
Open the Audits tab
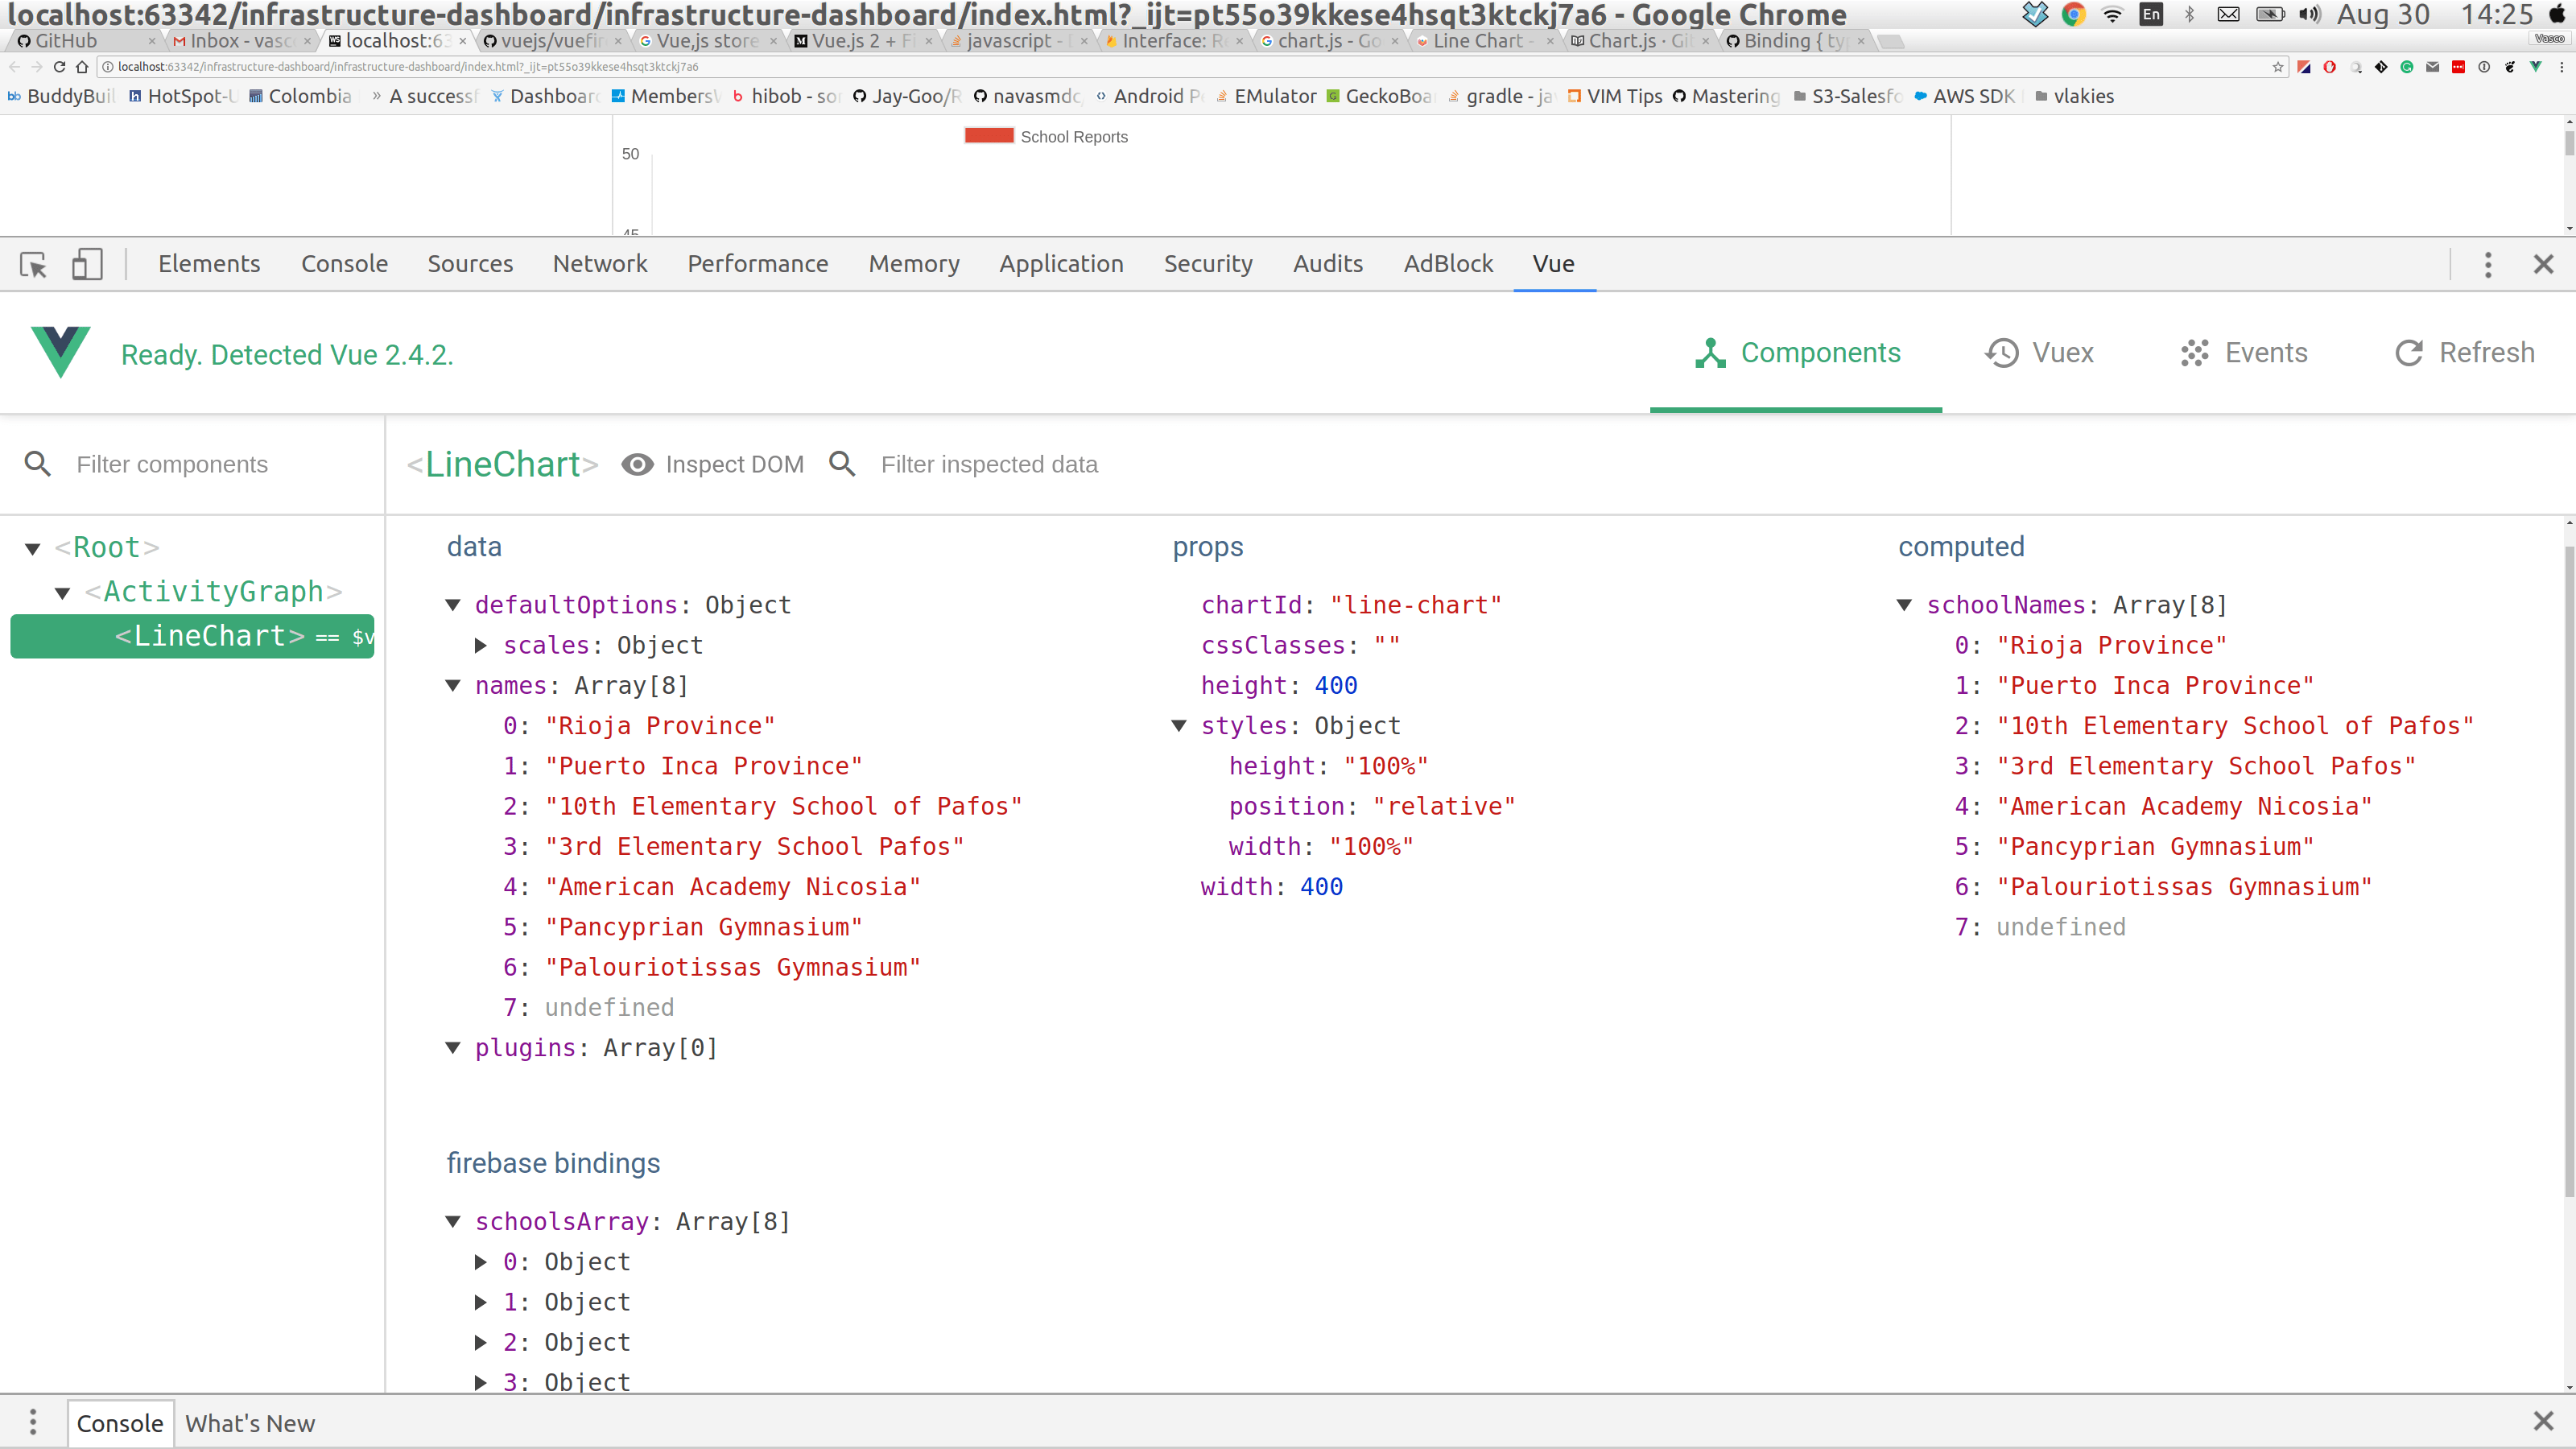(x=1328, y=264)
